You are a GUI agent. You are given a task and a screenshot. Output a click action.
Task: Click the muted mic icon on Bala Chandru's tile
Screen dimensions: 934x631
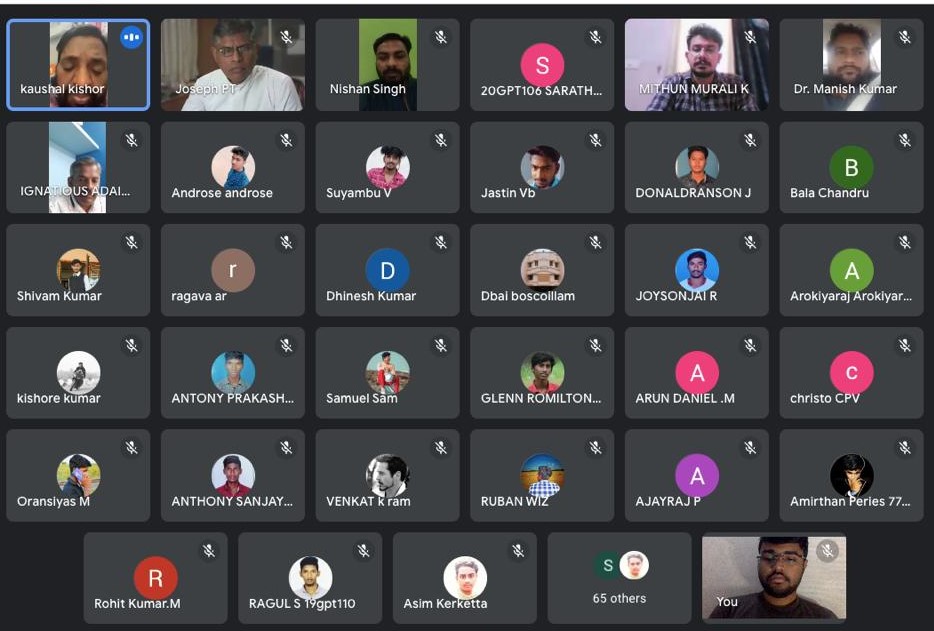pyautogui.click(x=905, y=141)
